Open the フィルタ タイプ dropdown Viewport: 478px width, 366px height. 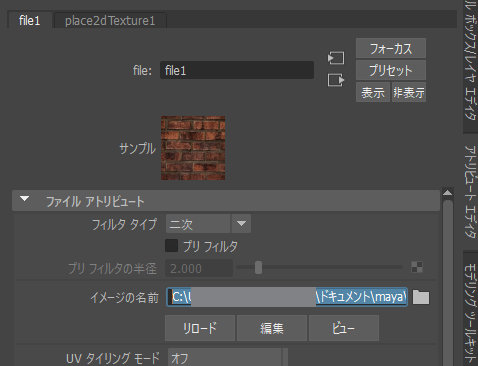[208, 224]
